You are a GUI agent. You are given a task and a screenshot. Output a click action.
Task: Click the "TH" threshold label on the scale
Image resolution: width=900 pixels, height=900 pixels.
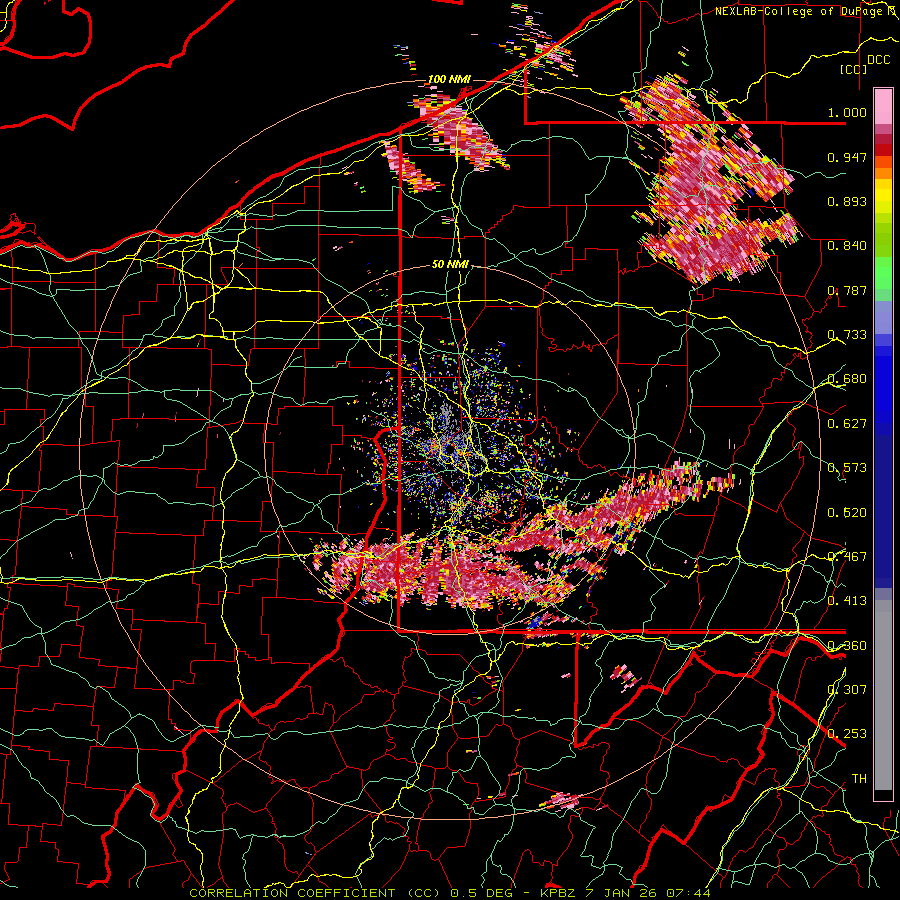(859, 778)
